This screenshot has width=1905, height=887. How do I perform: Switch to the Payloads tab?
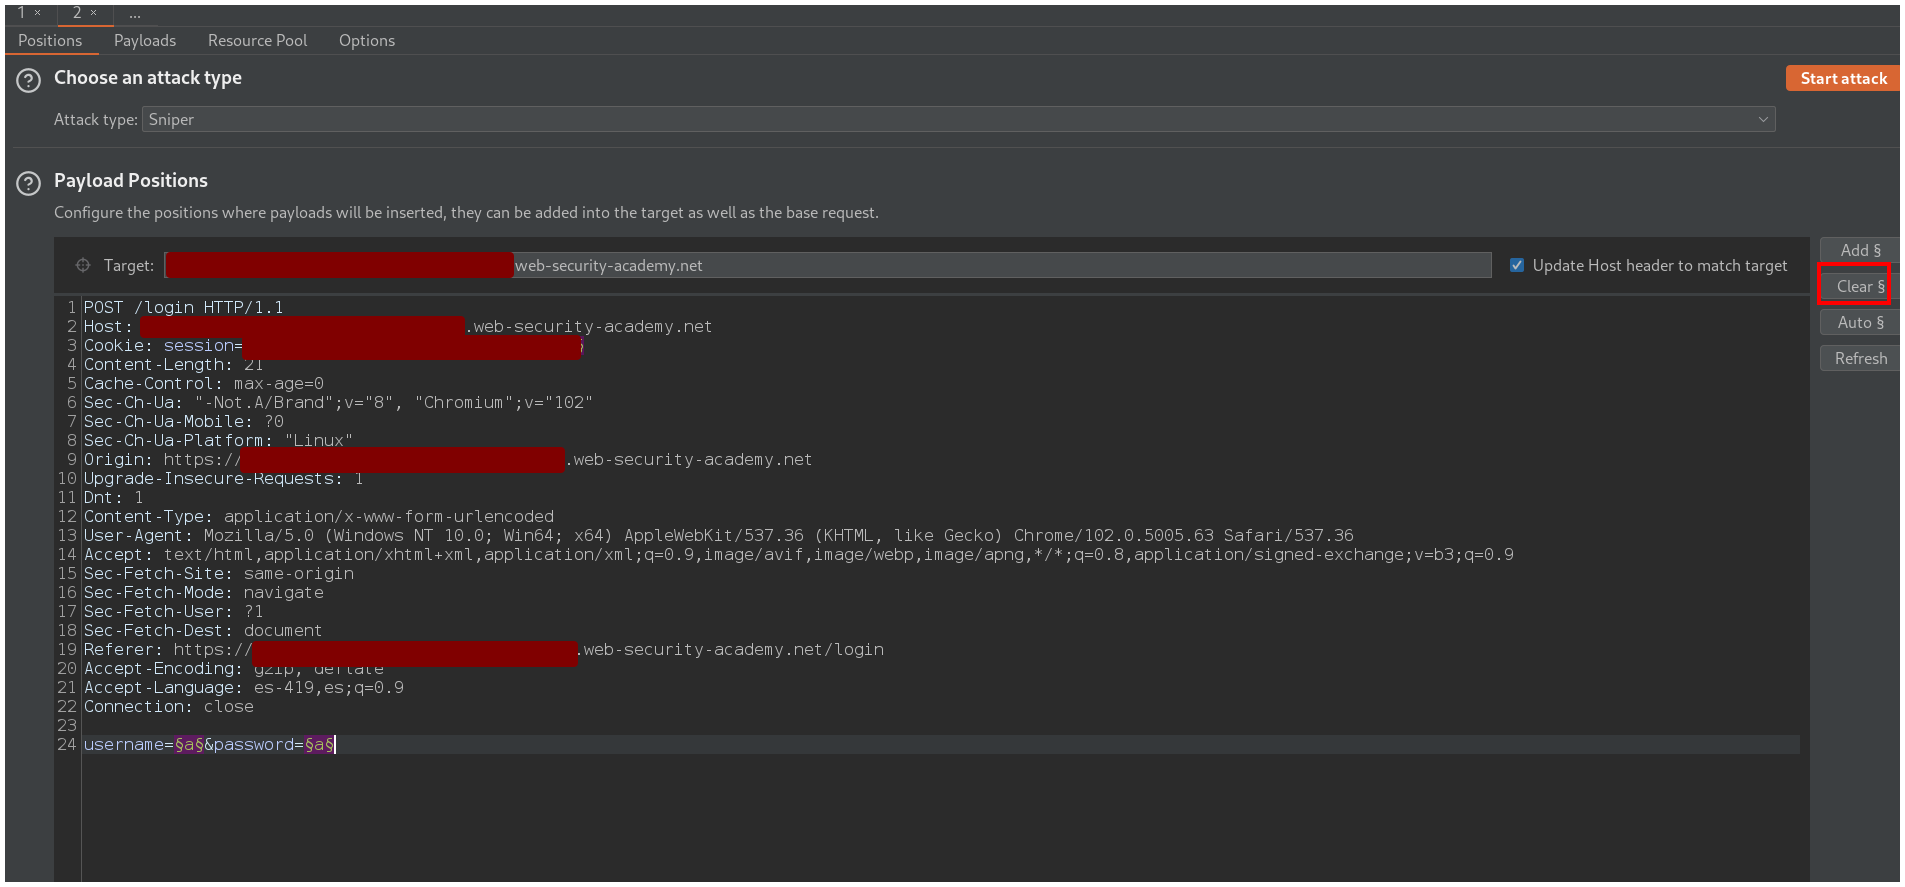[145, 41]
